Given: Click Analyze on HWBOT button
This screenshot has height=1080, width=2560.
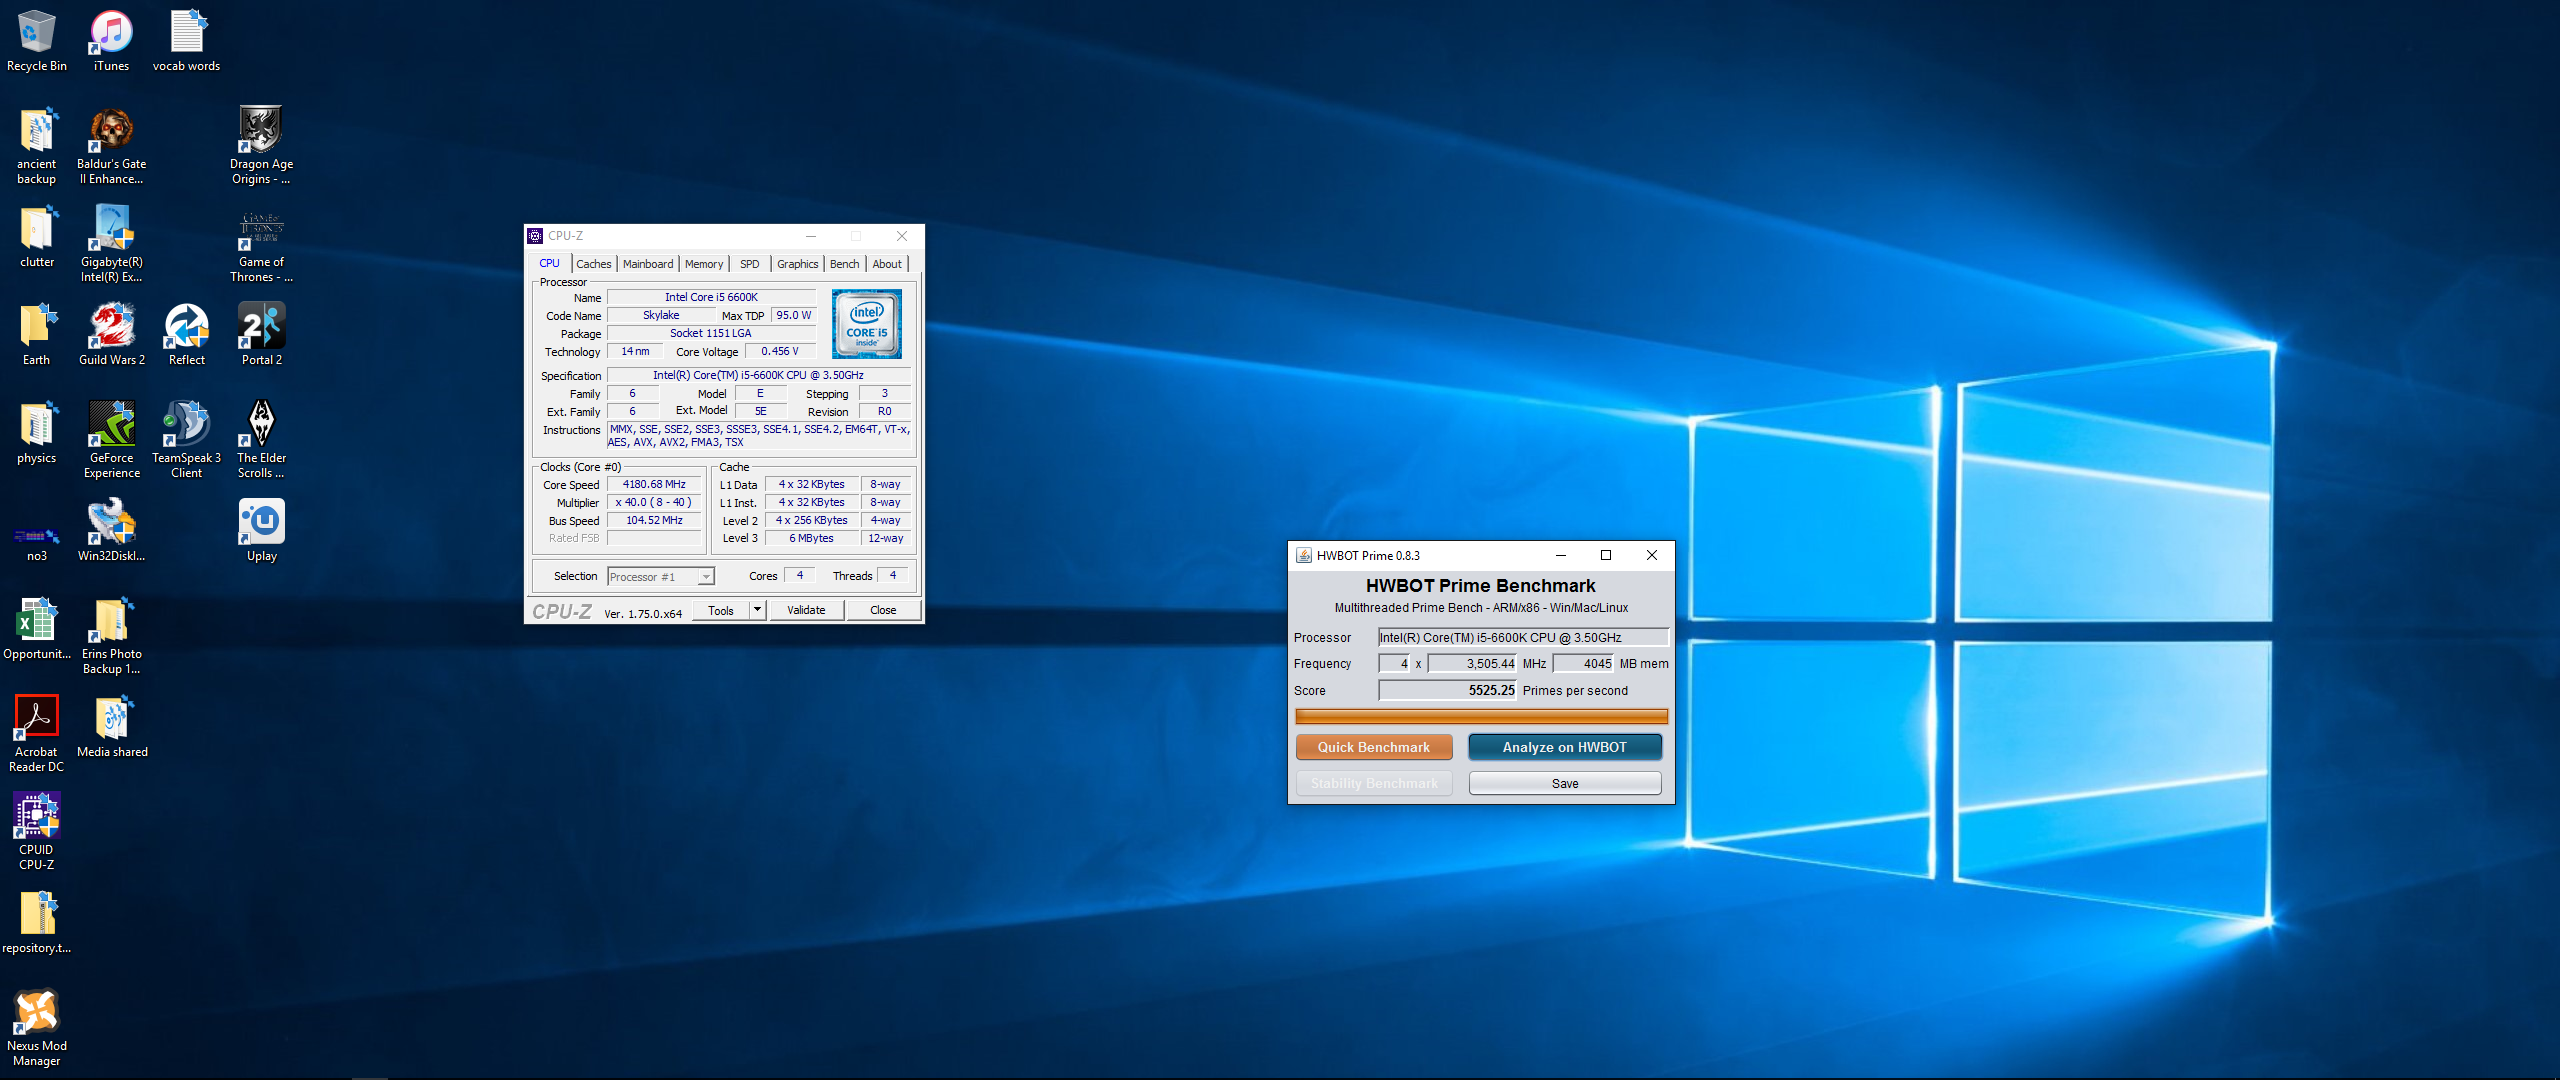Looking at the screenshot, I should pos(1565,747).
